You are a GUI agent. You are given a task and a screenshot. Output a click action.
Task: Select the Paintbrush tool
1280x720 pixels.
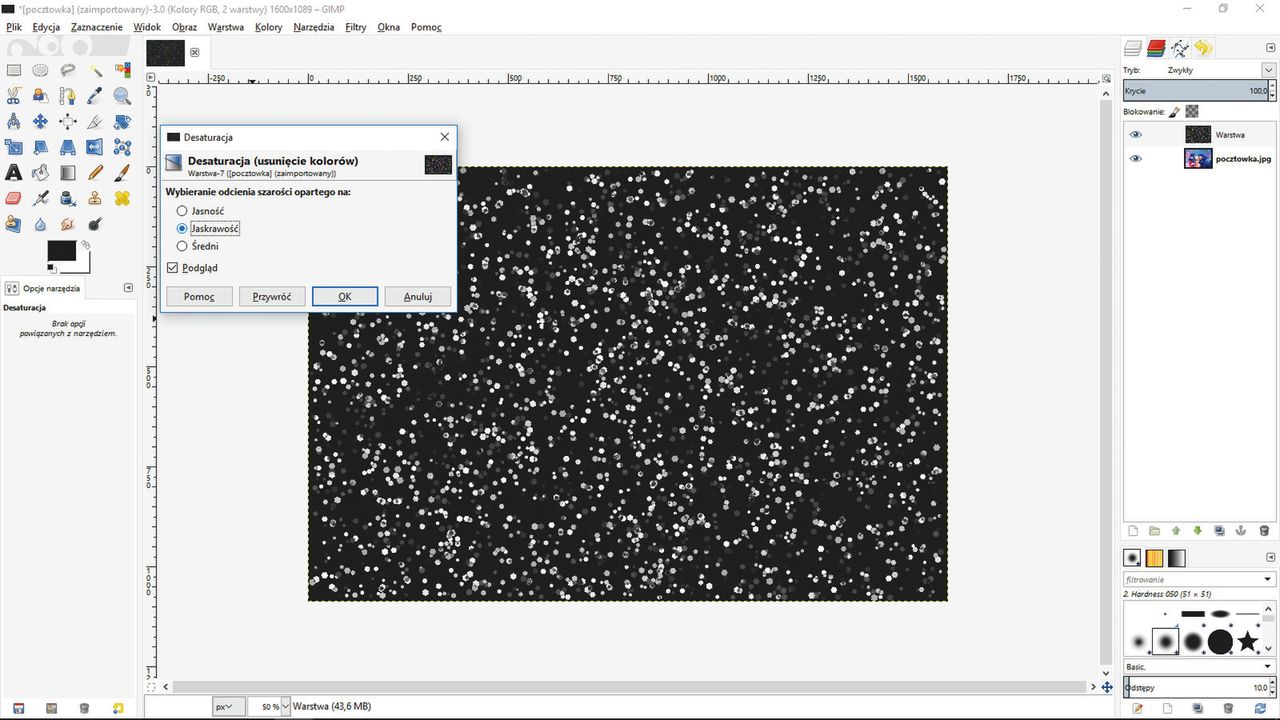[122, 174]
